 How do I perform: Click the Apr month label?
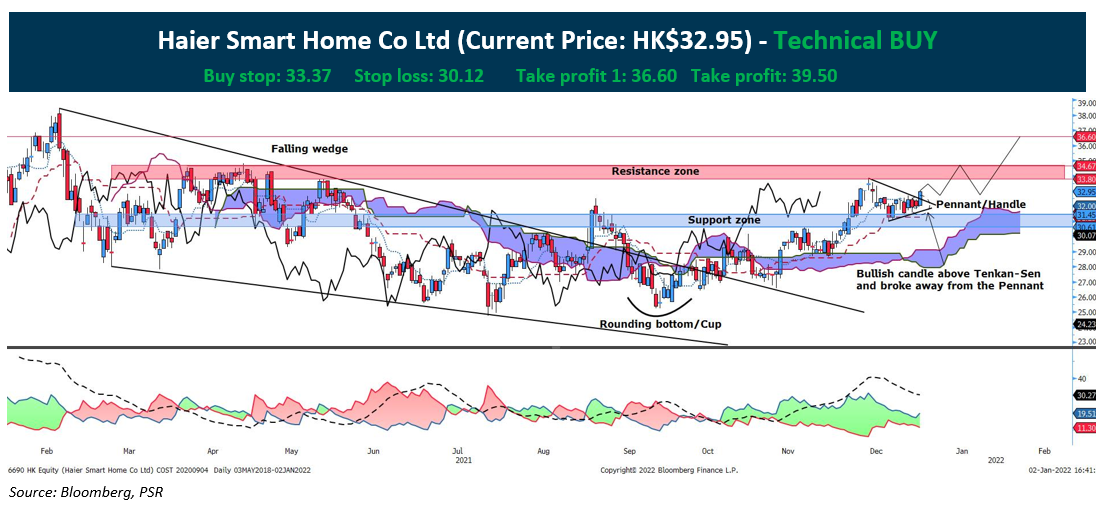212,451
